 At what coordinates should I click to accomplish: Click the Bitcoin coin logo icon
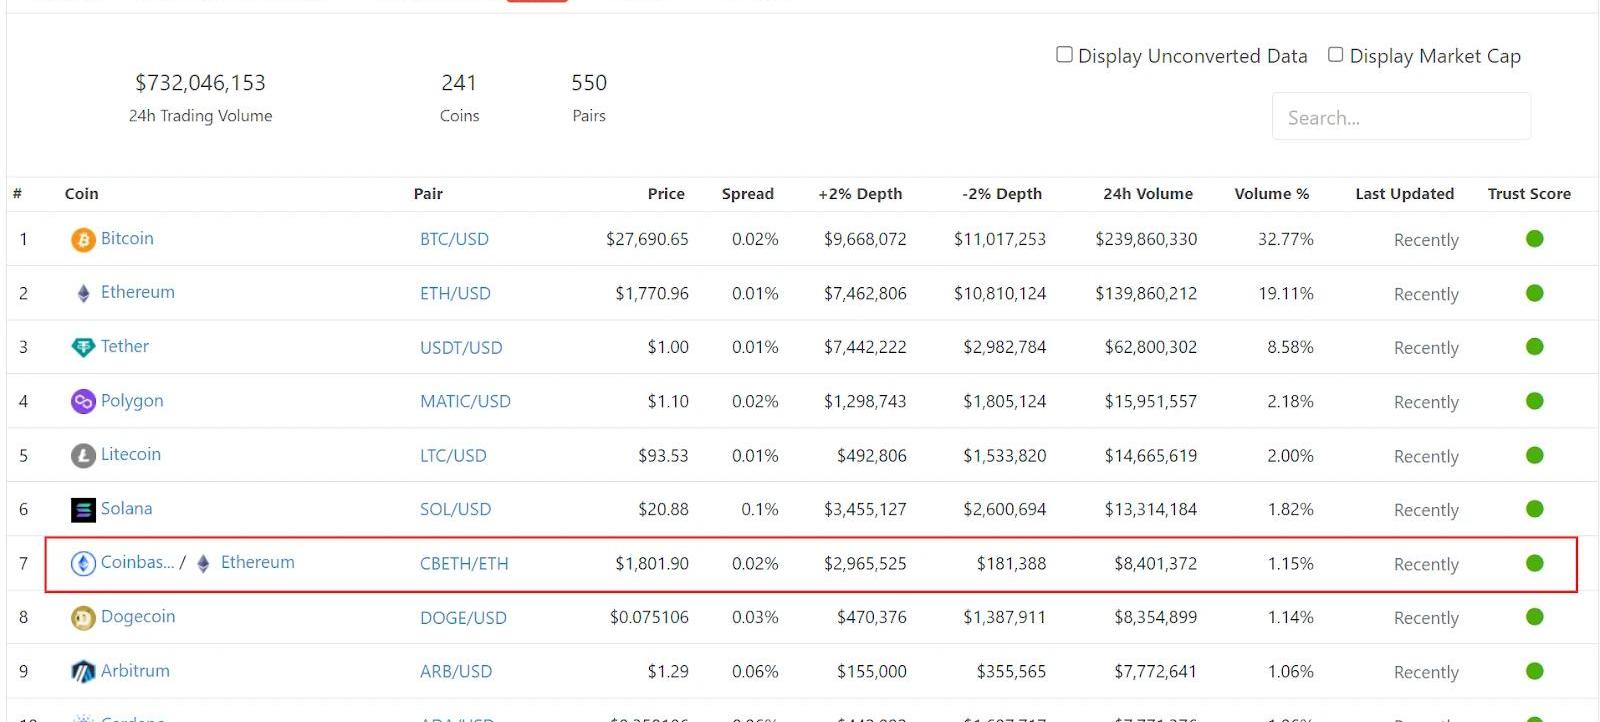coord(83,240)
